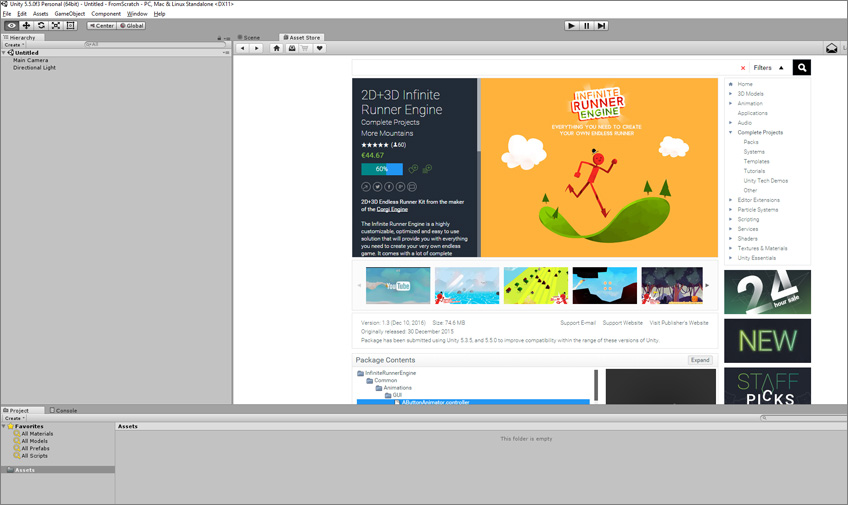
Task: Clear the Asset Store search field
Action: click(743, 68)
